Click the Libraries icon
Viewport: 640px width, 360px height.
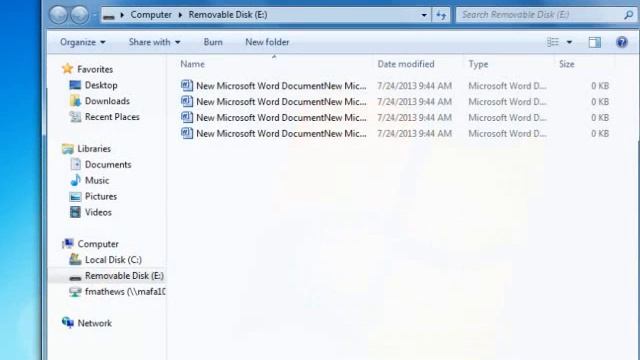pyautogui.click(x=68, y=149)
